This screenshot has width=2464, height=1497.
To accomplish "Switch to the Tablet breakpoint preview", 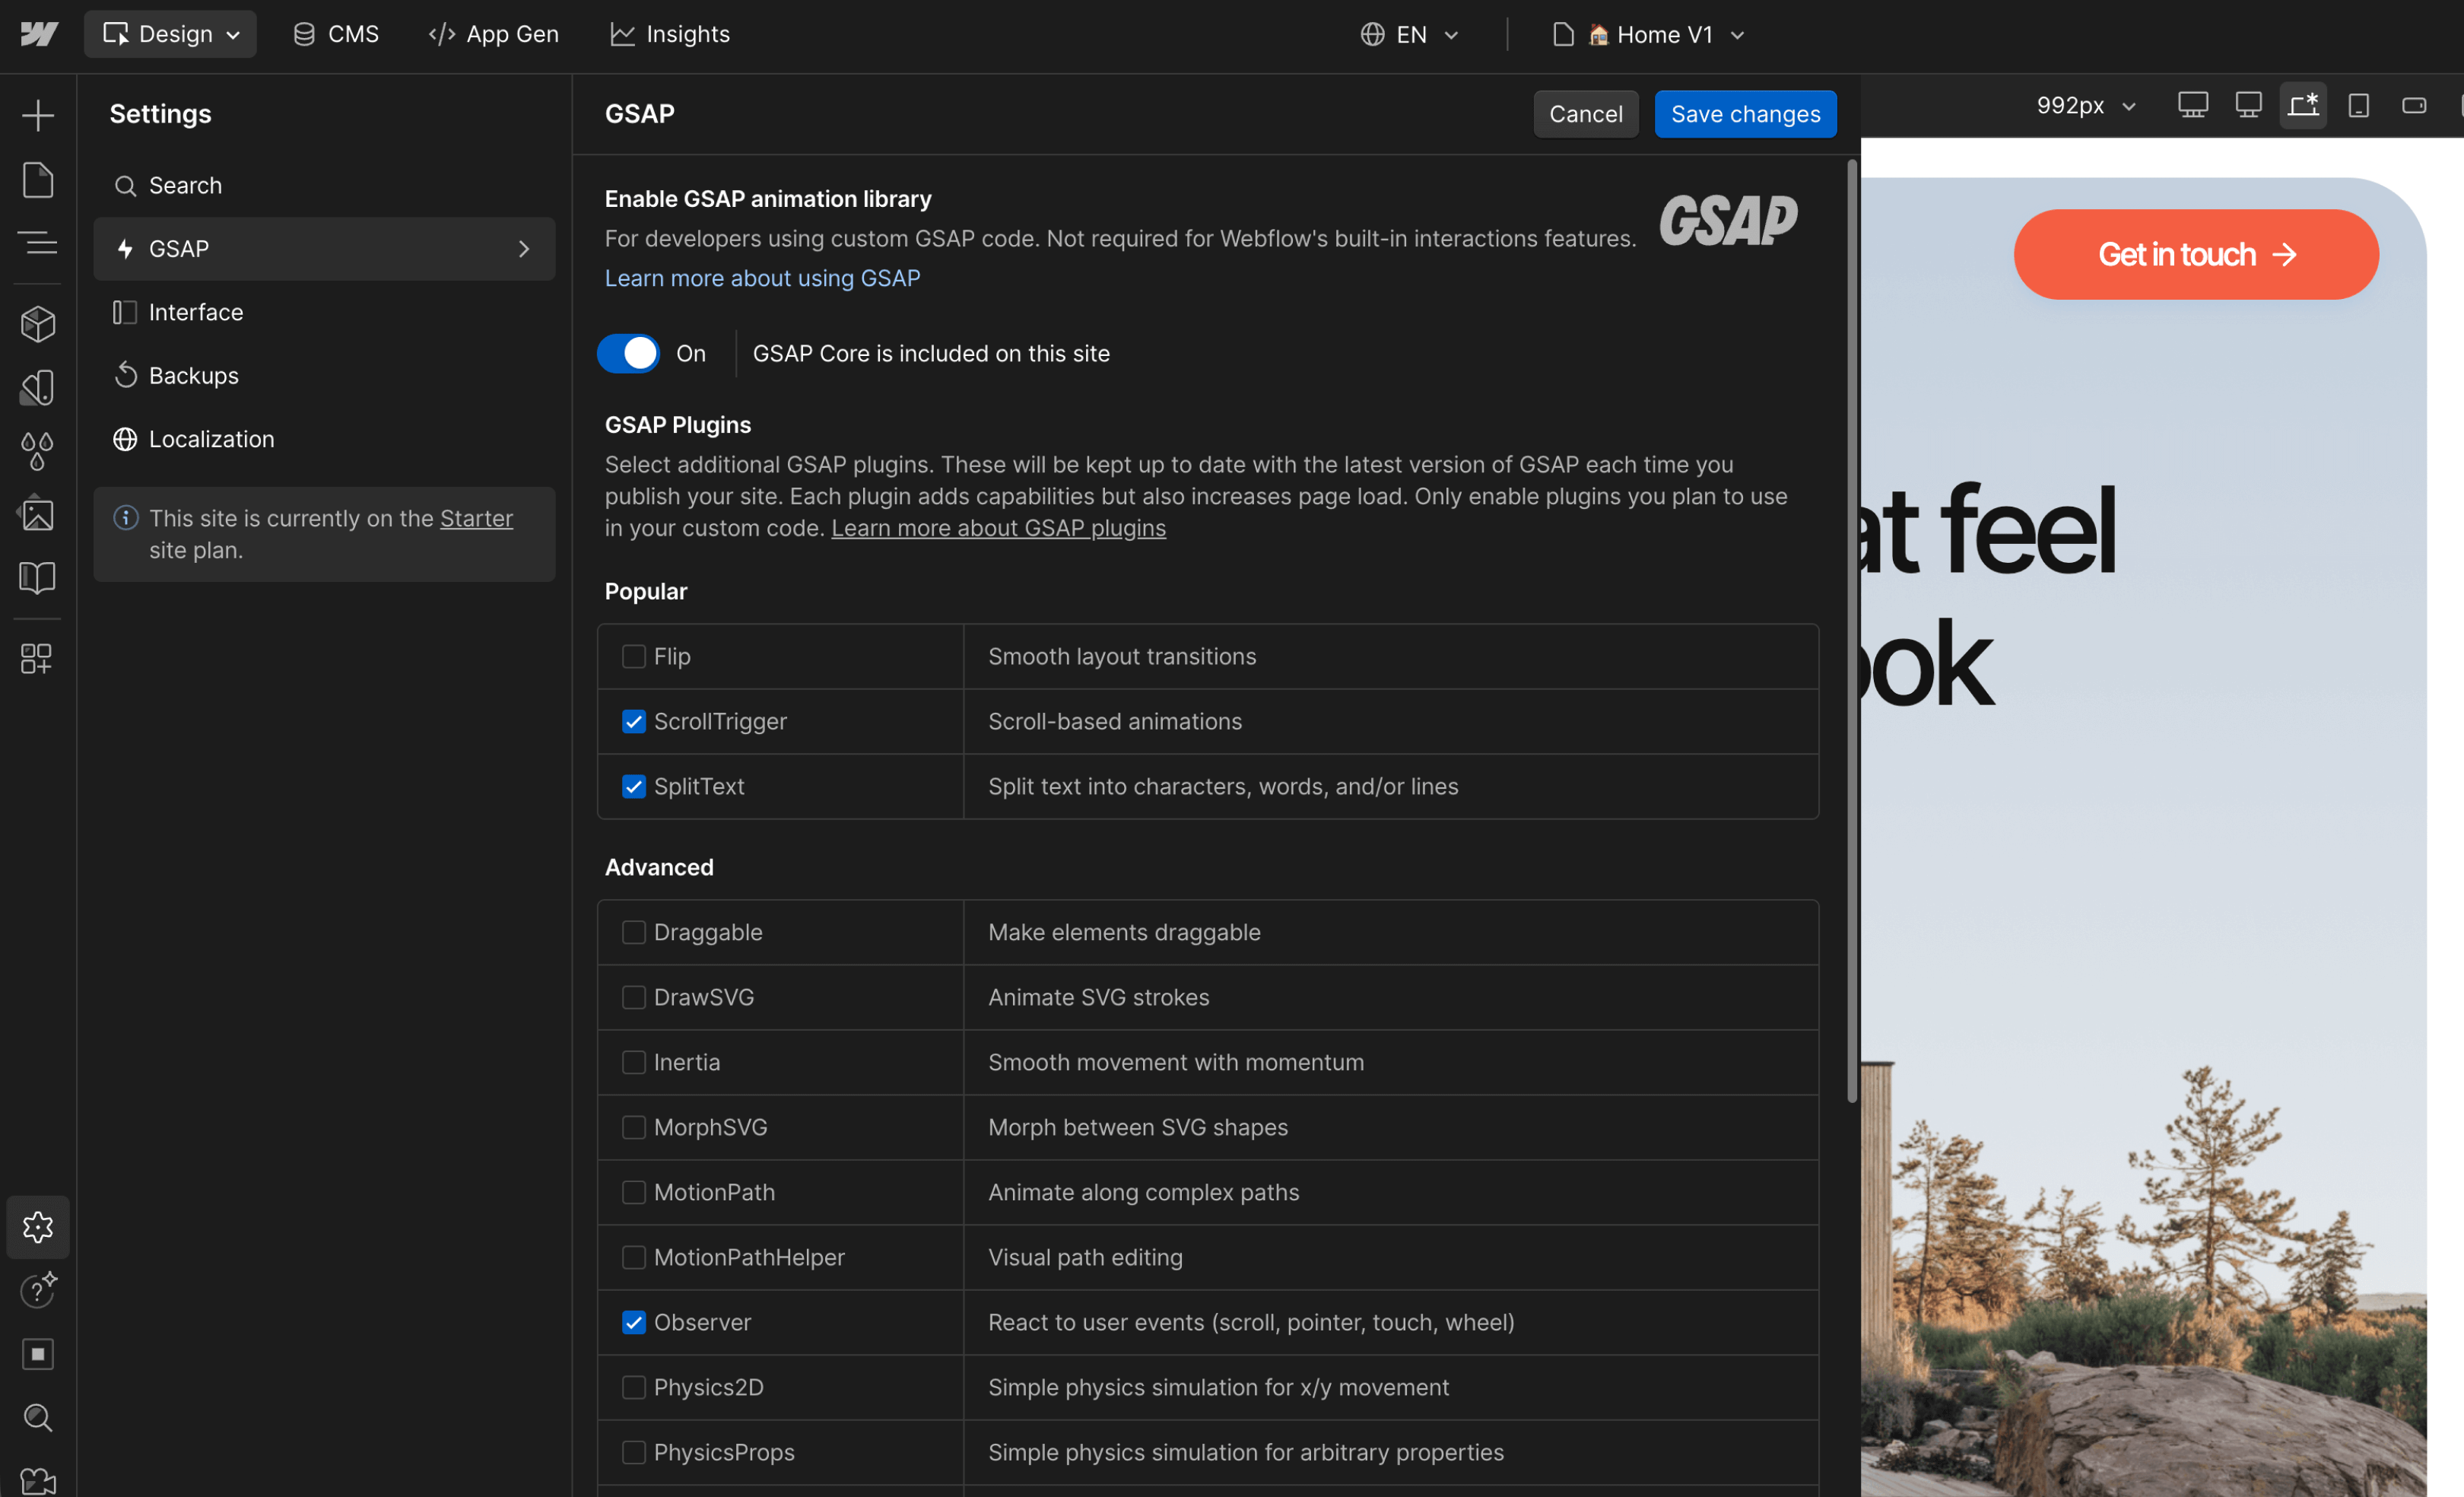I will pyautogui.click(x=2359, y=104).
